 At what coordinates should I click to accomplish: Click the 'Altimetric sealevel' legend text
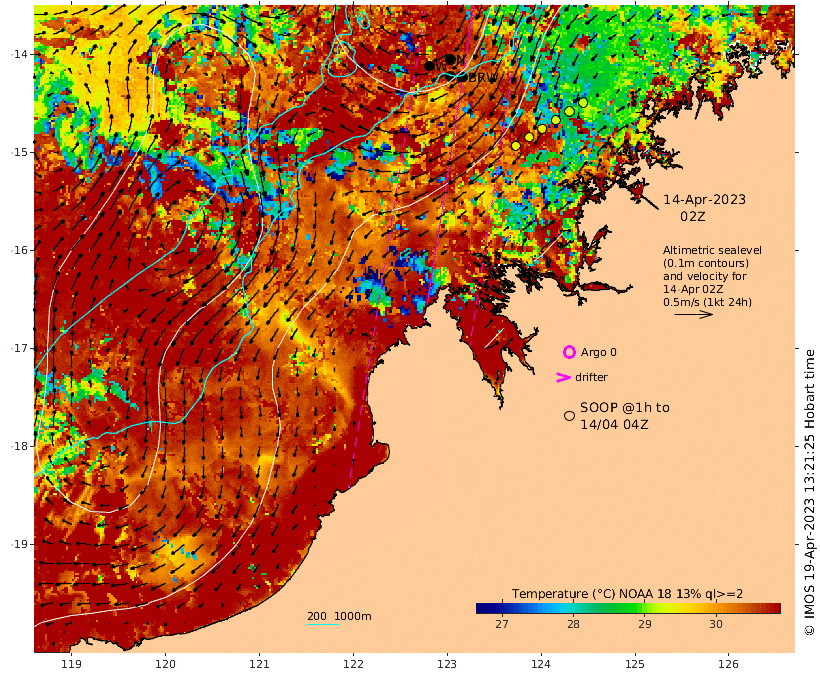pyautogui.click(x=712, y=250)
